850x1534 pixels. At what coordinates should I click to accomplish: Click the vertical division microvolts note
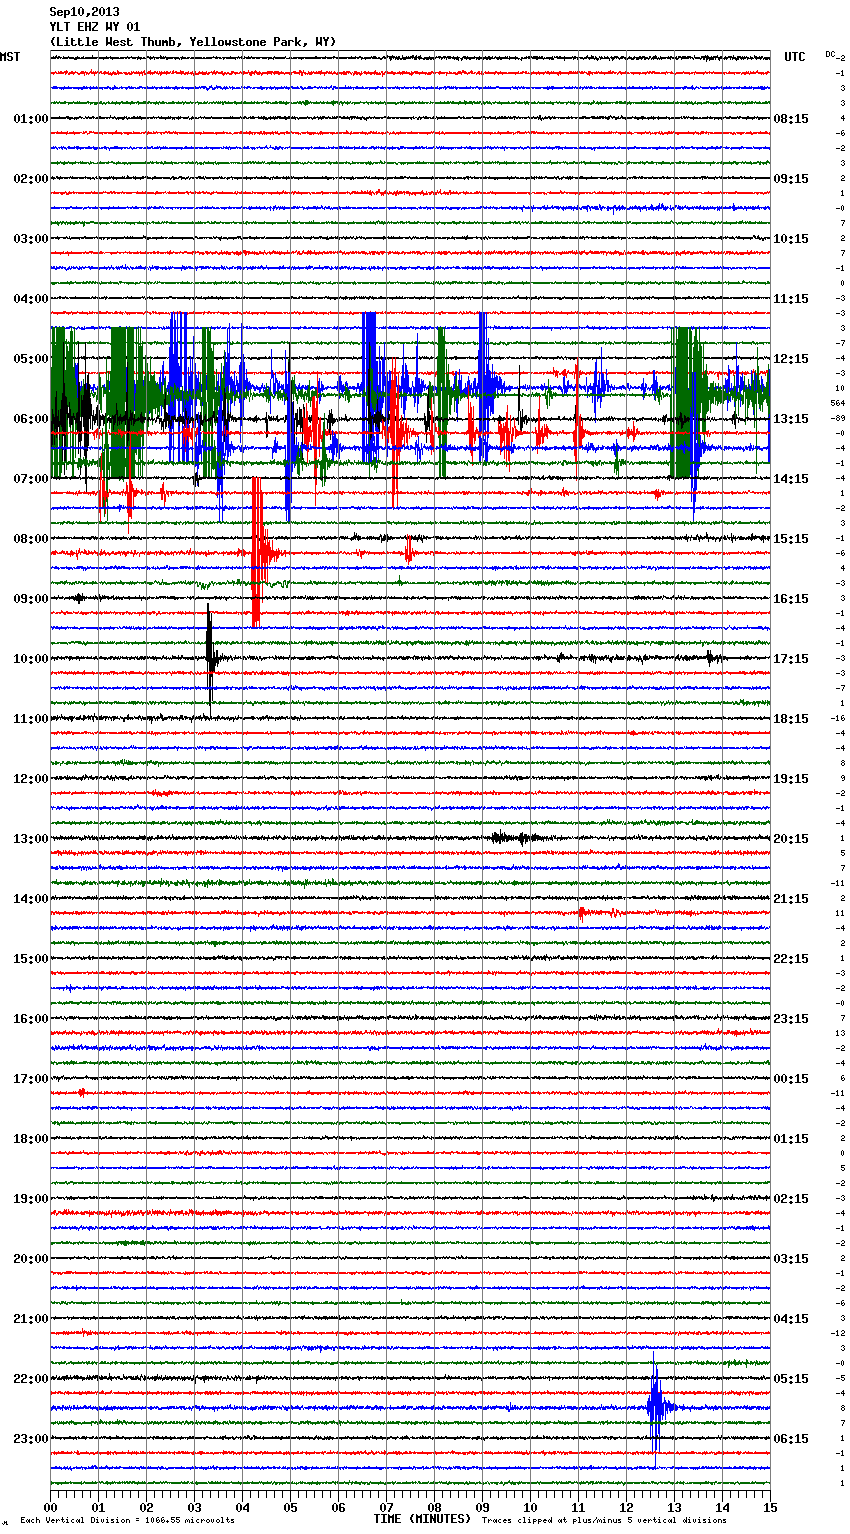tap(127, 1520)
